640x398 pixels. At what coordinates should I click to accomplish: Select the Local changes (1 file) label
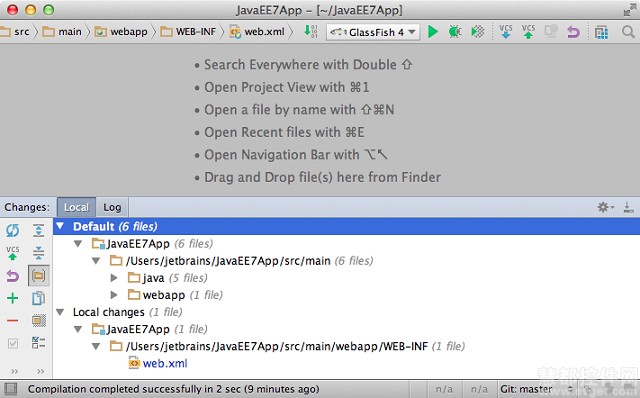128,312
